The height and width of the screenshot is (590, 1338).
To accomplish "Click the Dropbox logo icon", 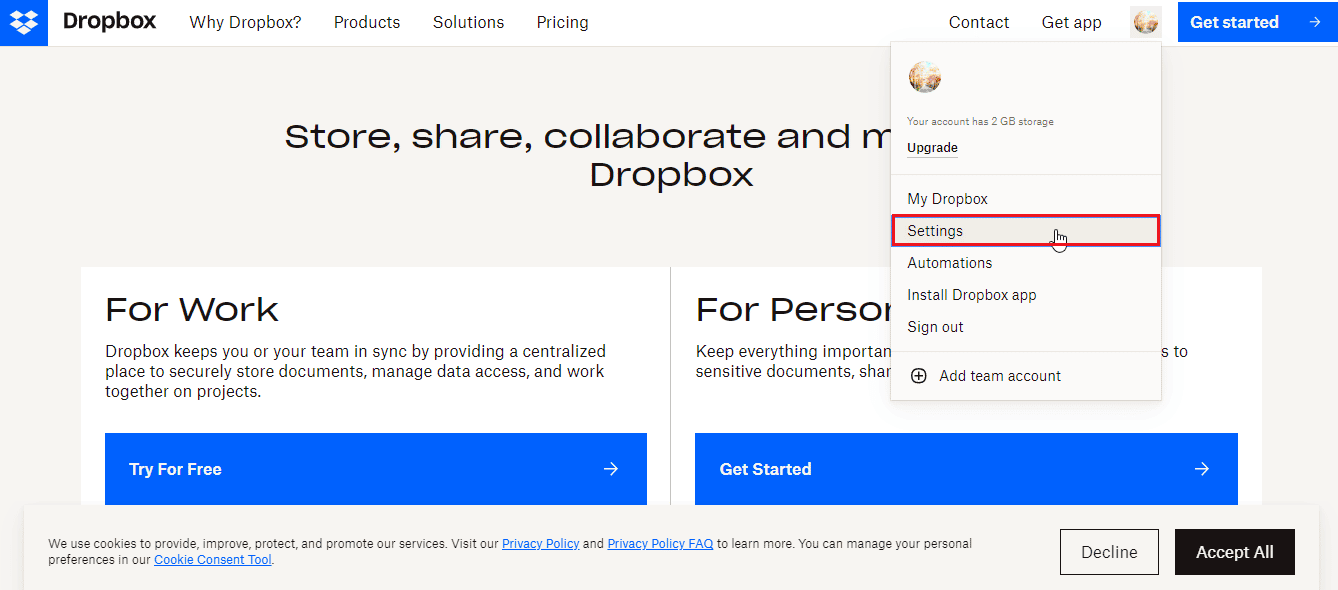I will click(22, 22).
